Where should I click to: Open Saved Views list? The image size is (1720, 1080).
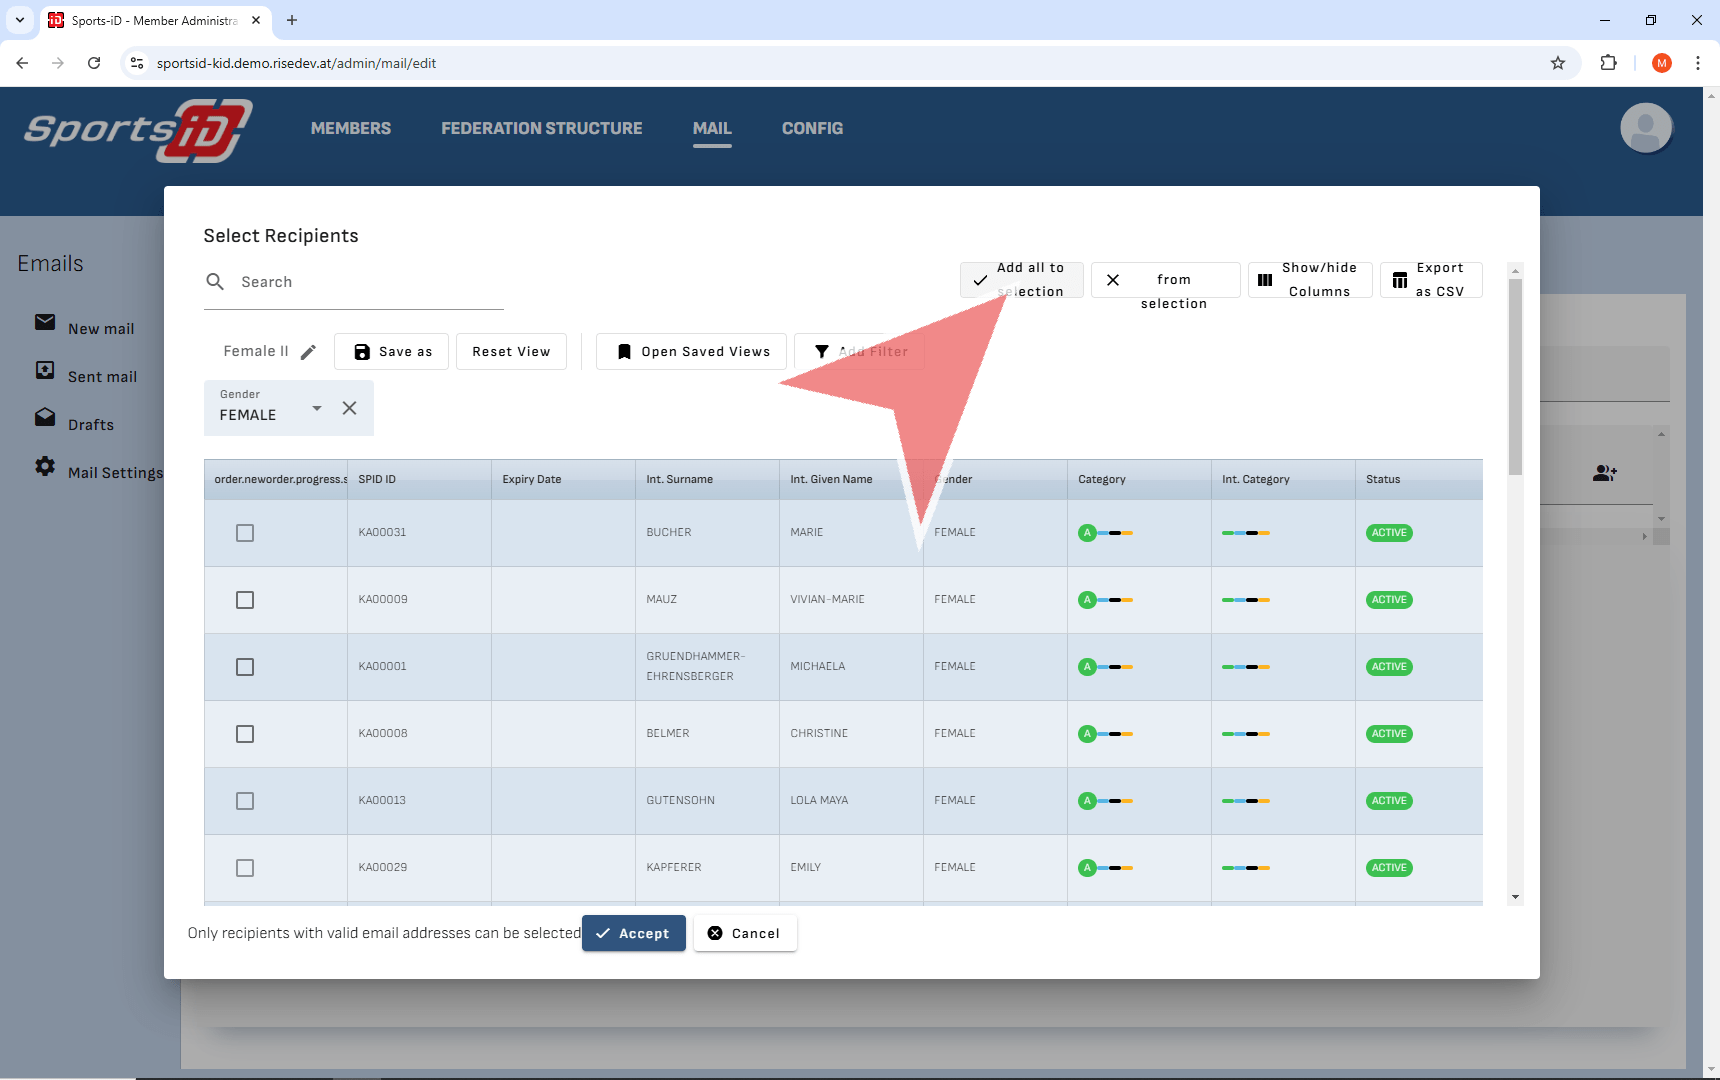(x=691, y=352)
